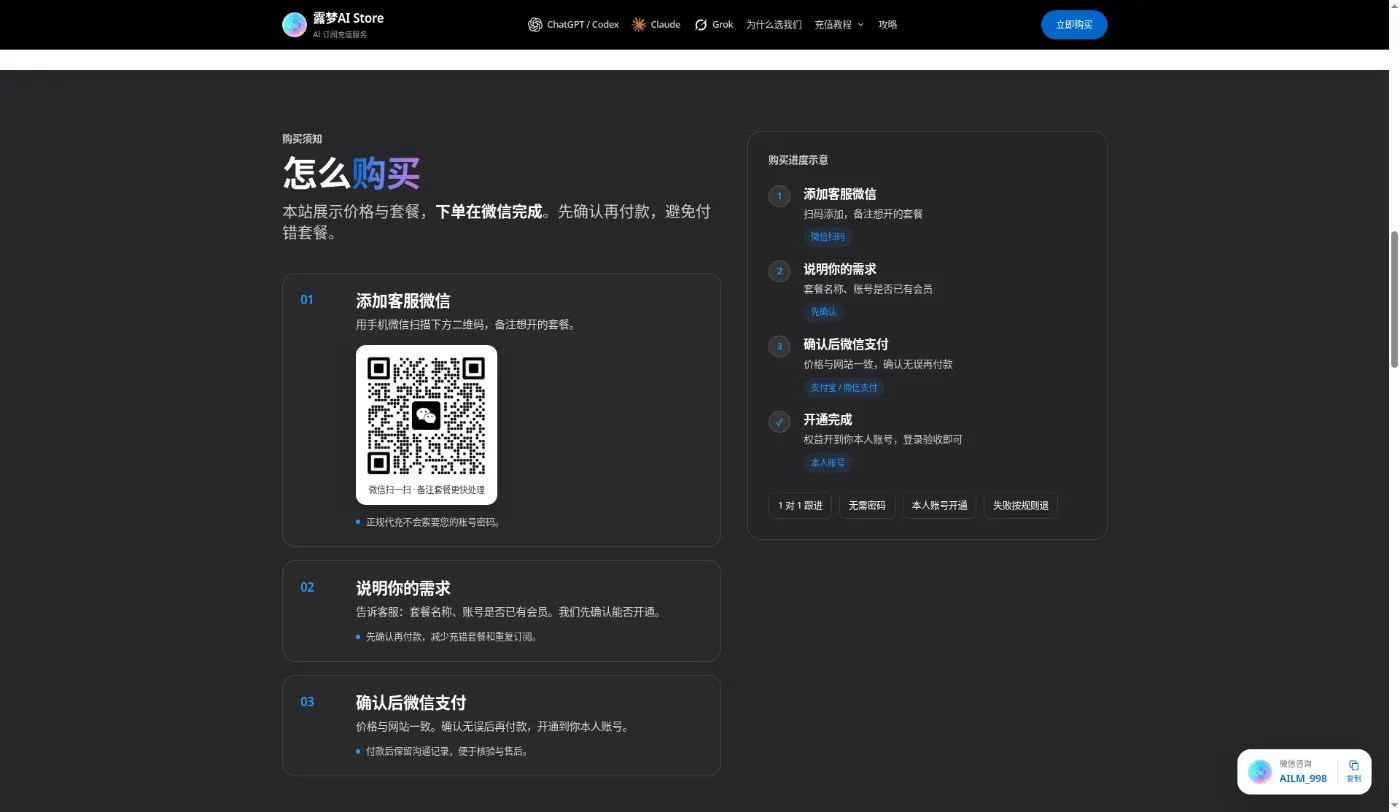The height and width of the screenshot is (812, 1400).
Task: Click the 立即购买 button
Action: click(1074, 25)
